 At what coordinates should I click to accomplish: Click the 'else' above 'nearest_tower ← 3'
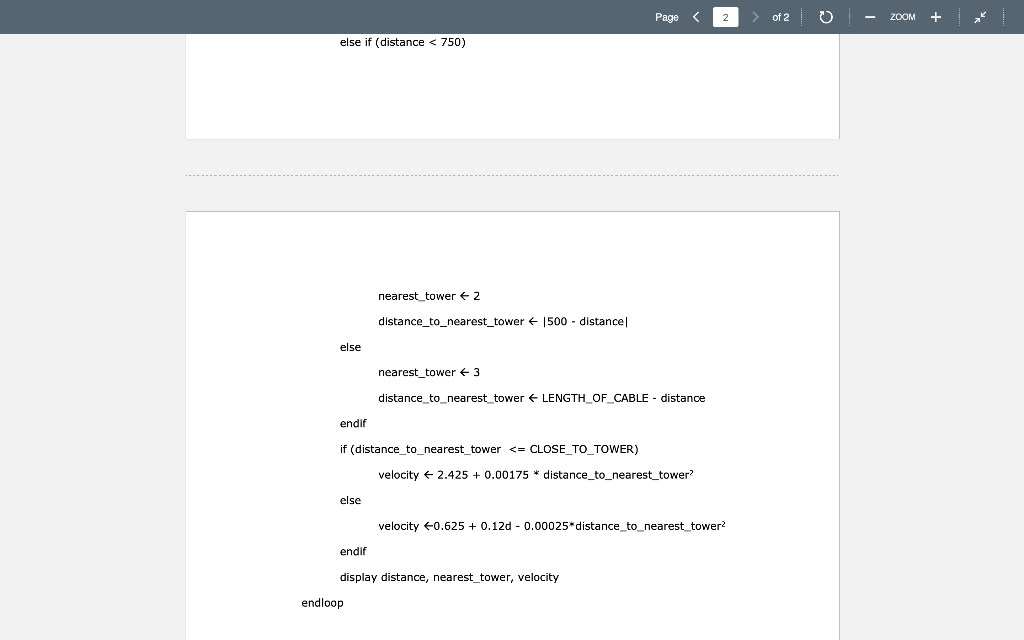pos(350,347)
